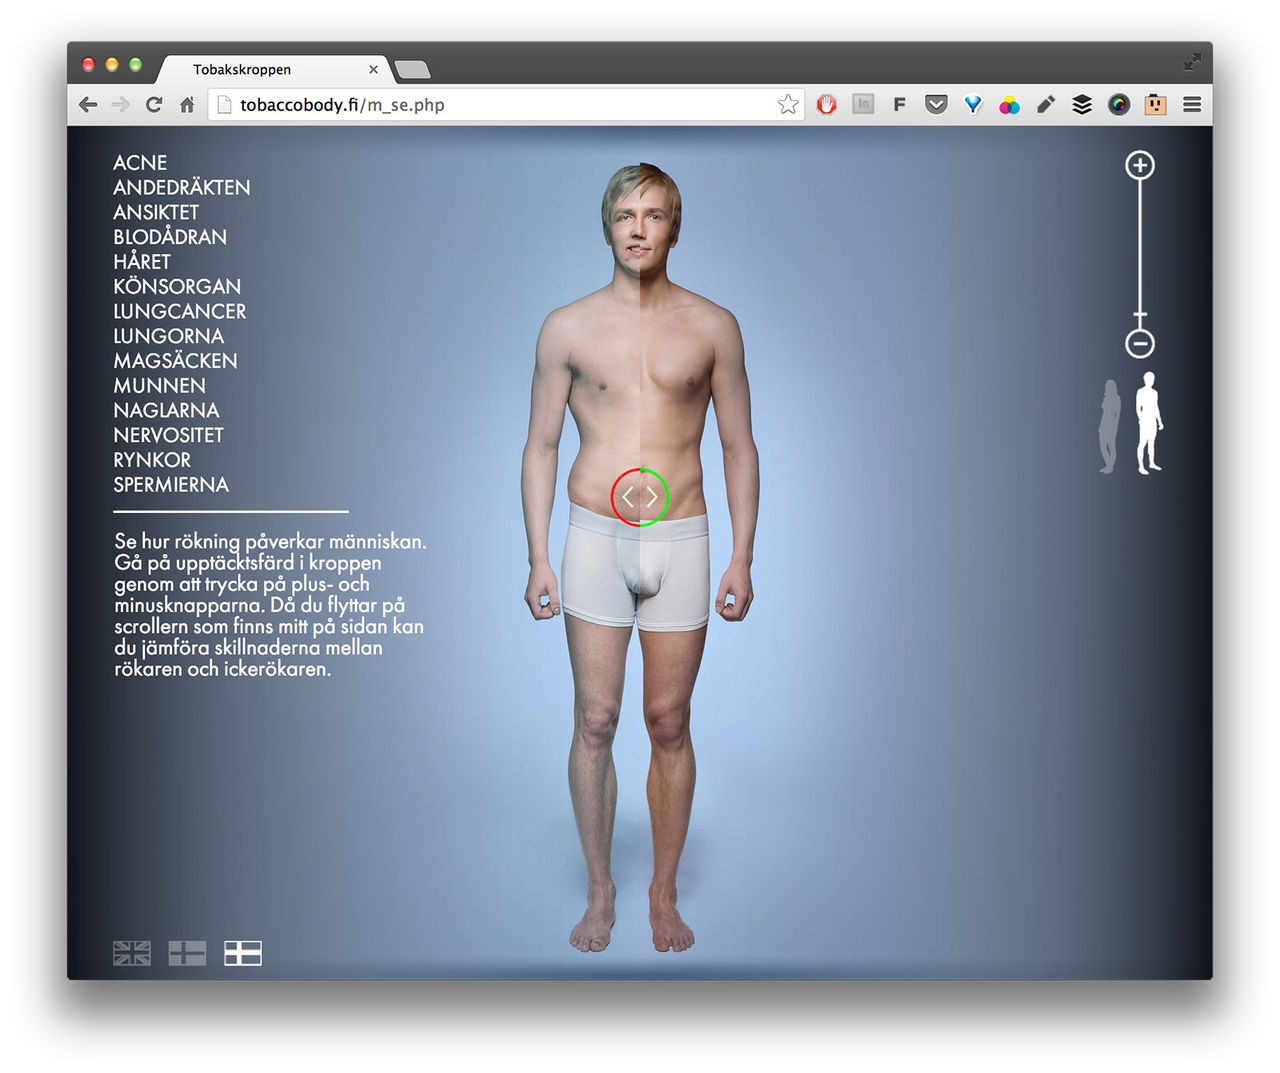Select HÅRET from the body list
1280x1073 pixels.
pos(142,262)
